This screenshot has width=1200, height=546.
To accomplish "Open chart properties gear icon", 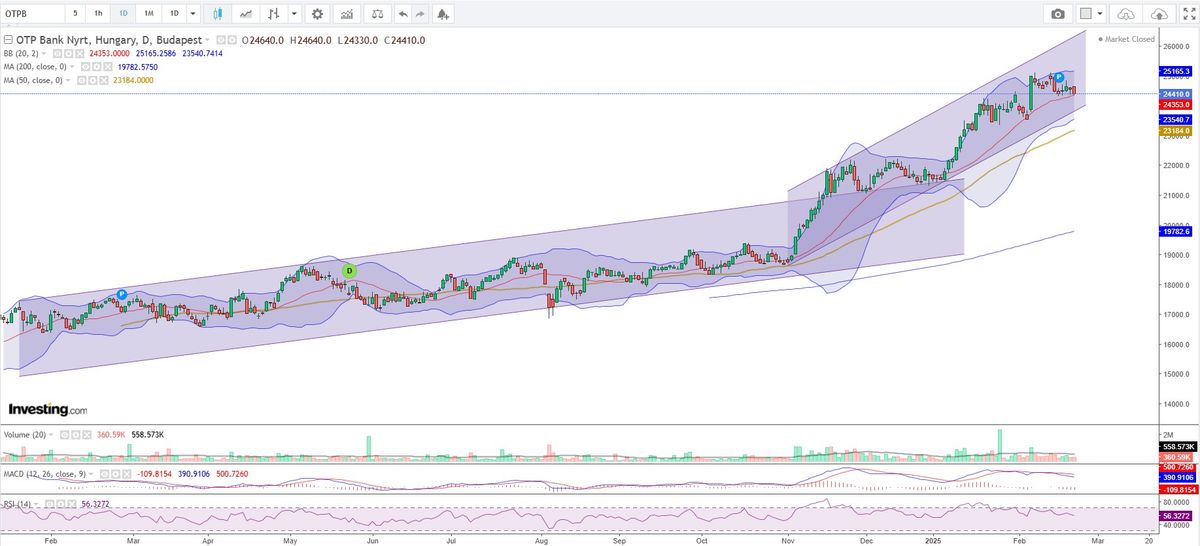I will (317, 14).
